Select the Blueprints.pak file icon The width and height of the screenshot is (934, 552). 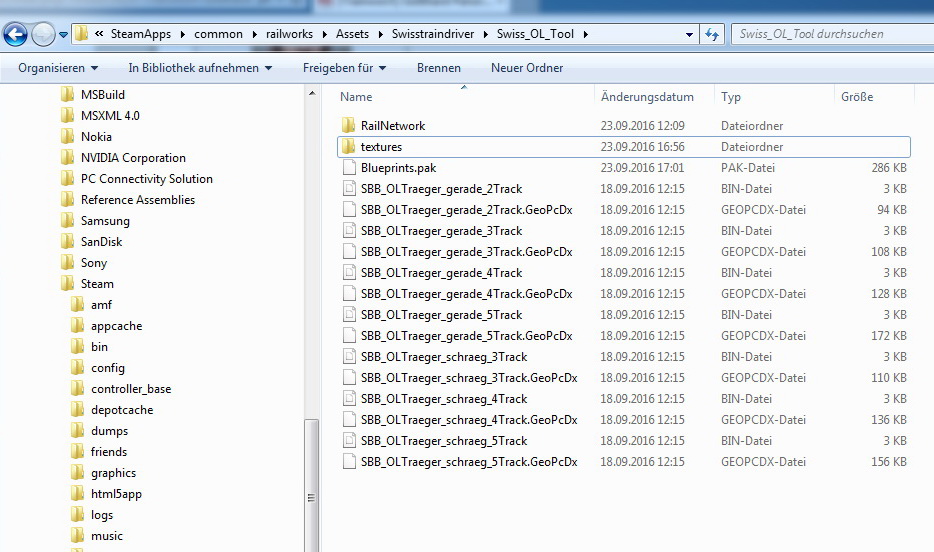[349, 168]
